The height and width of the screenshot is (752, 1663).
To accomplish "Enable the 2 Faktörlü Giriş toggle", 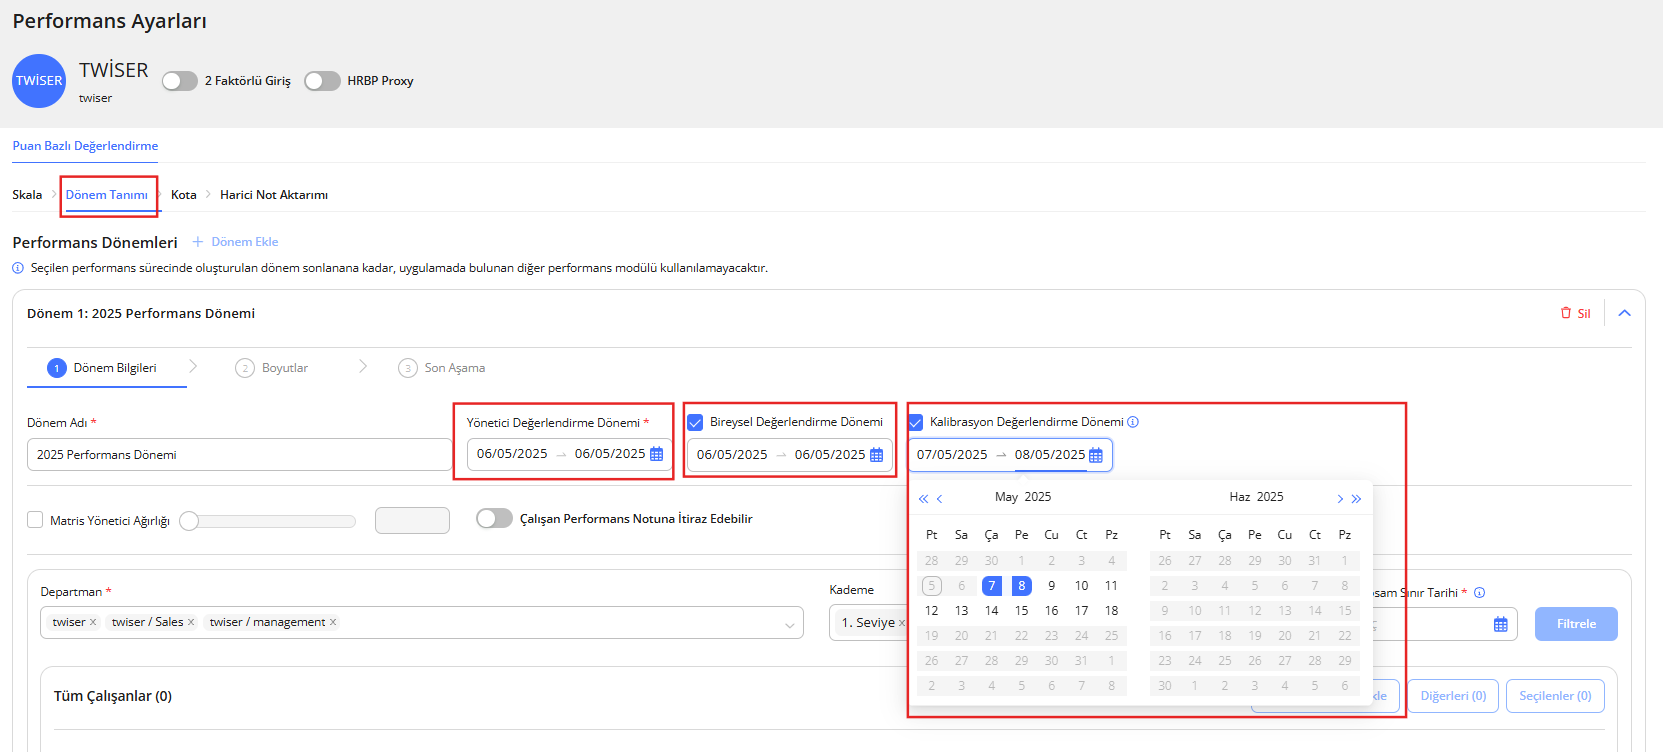I will [x=180, y=81].
